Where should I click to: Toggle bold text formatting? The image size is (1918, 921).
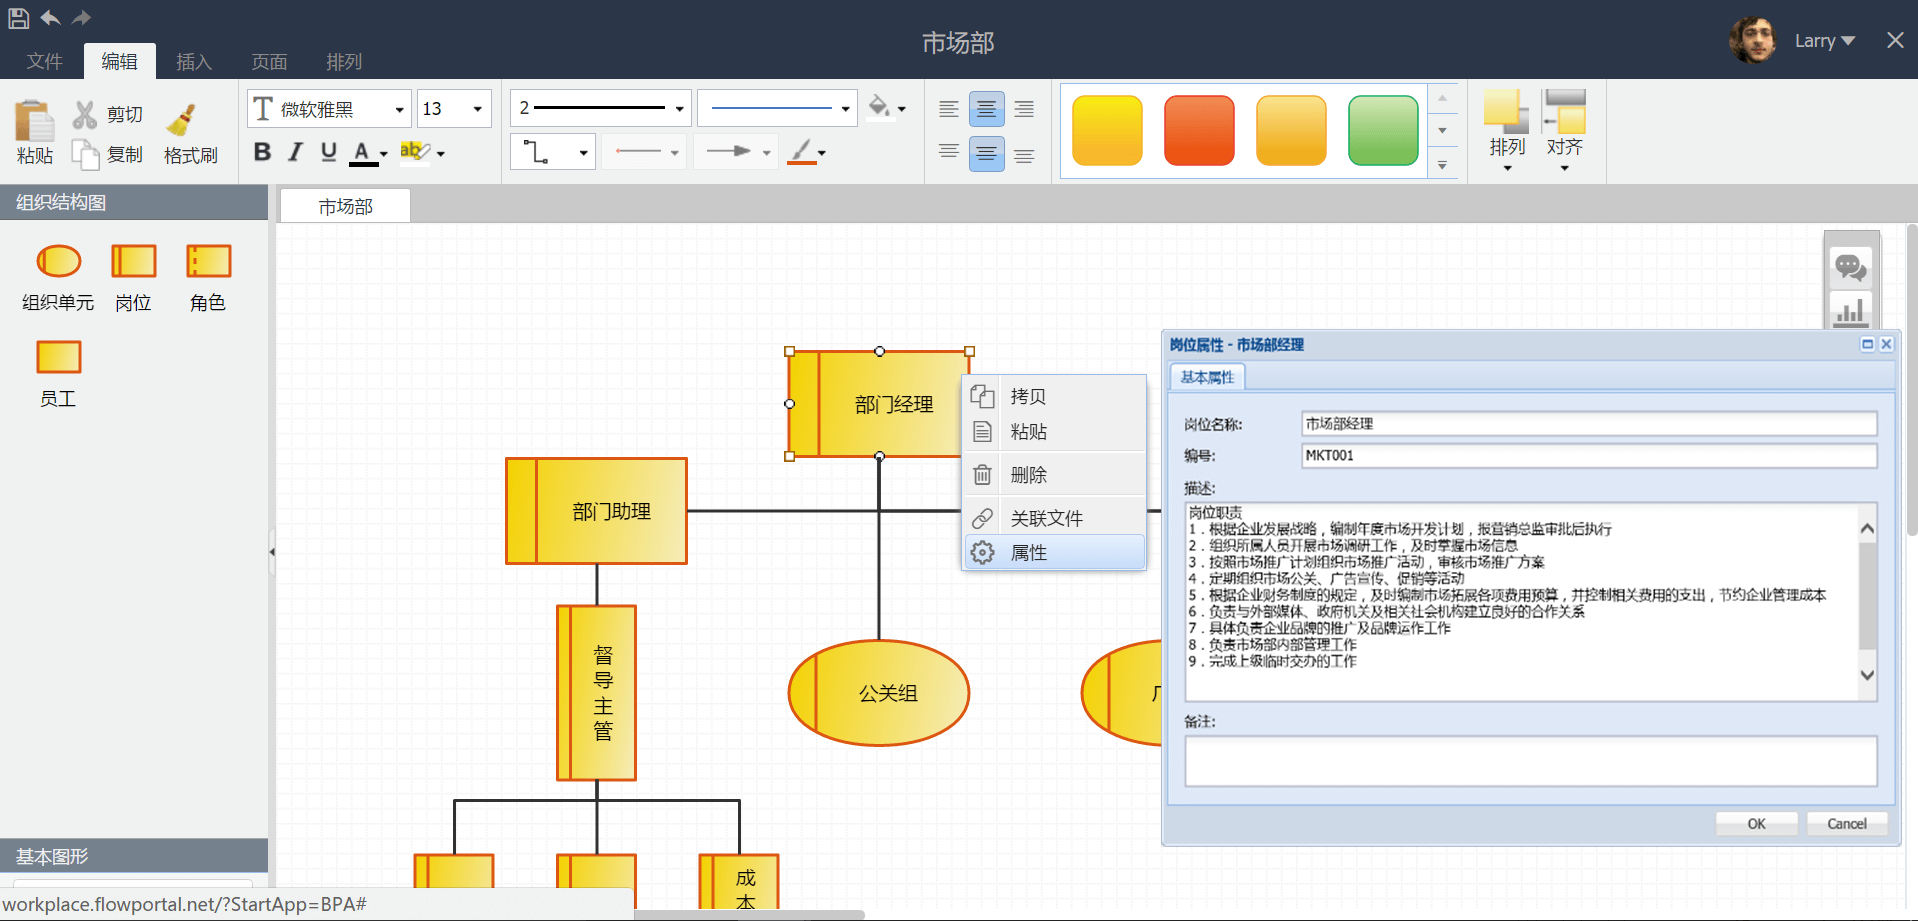coord(262,152)
